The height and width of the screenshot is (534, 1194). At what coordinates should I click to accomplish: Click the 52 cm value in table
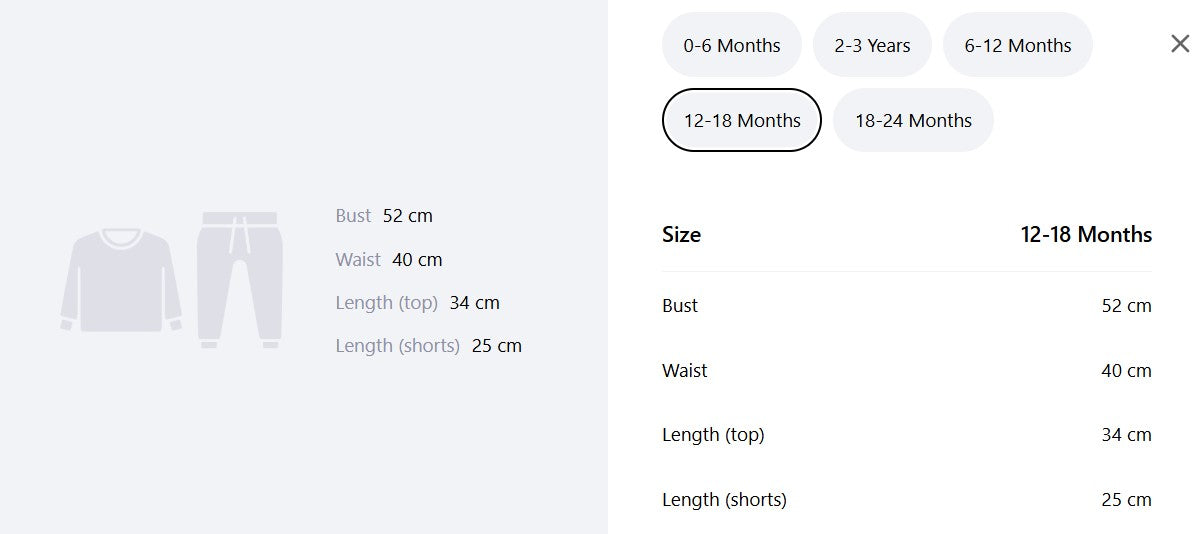point(1126,305)
